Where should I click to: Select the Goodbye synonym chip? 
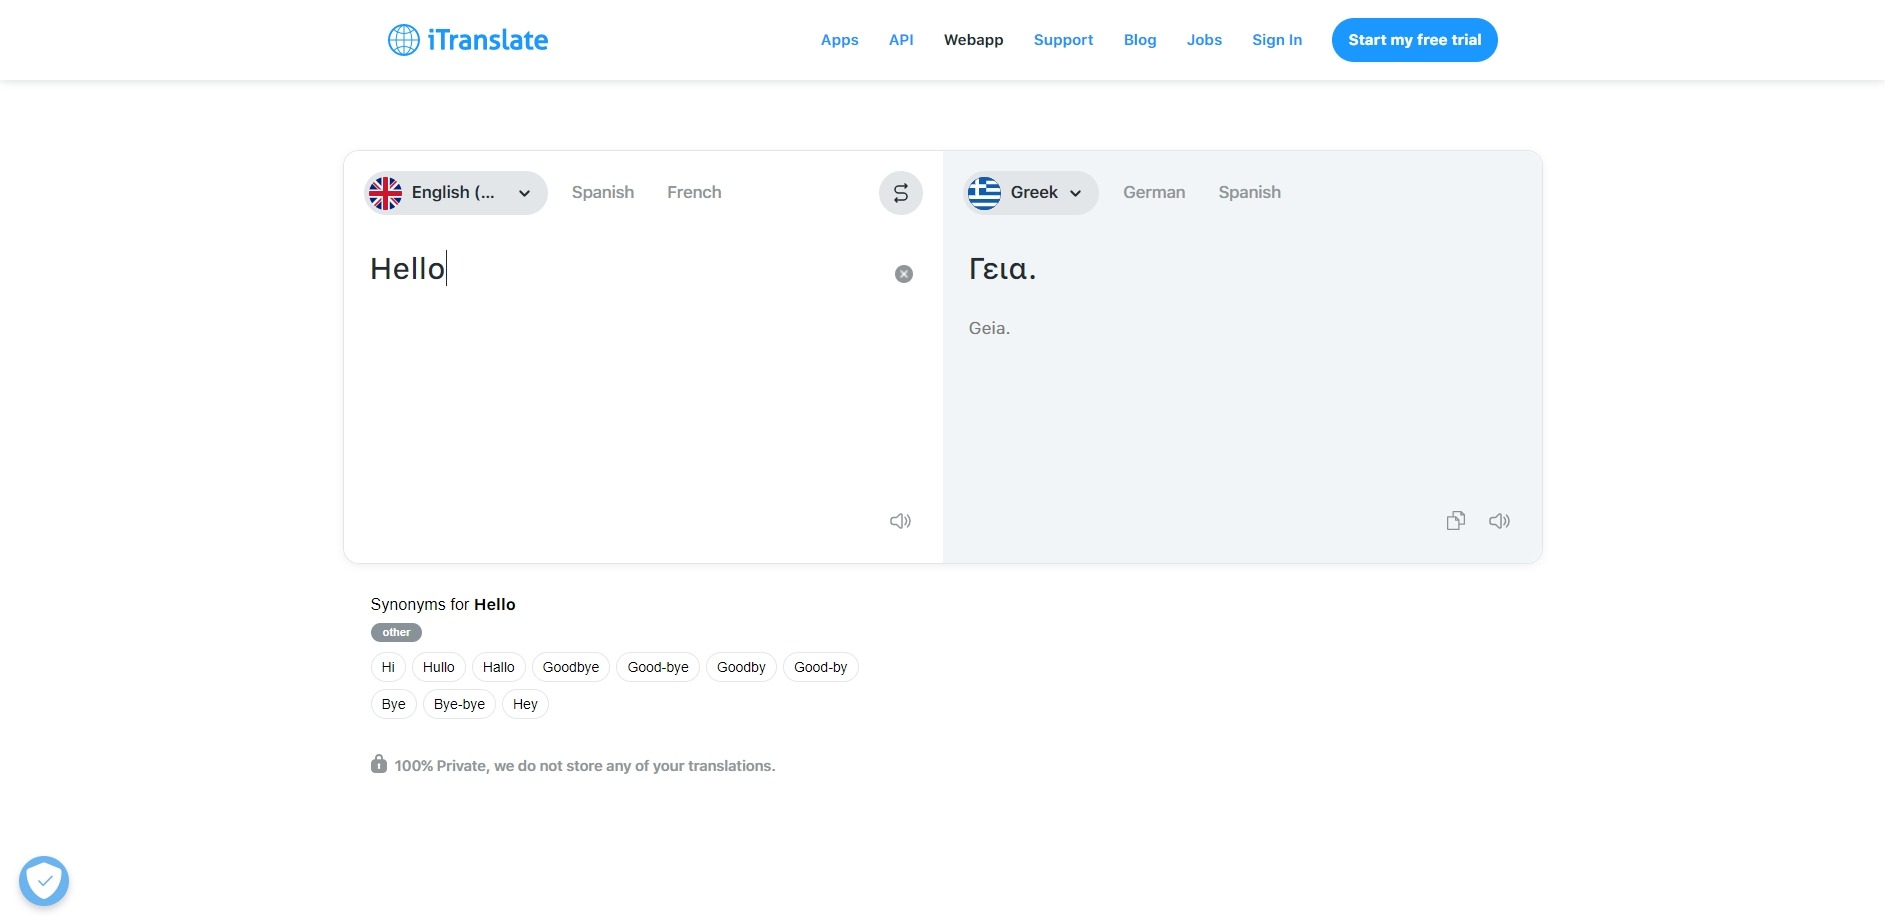(x=570, y=667)
